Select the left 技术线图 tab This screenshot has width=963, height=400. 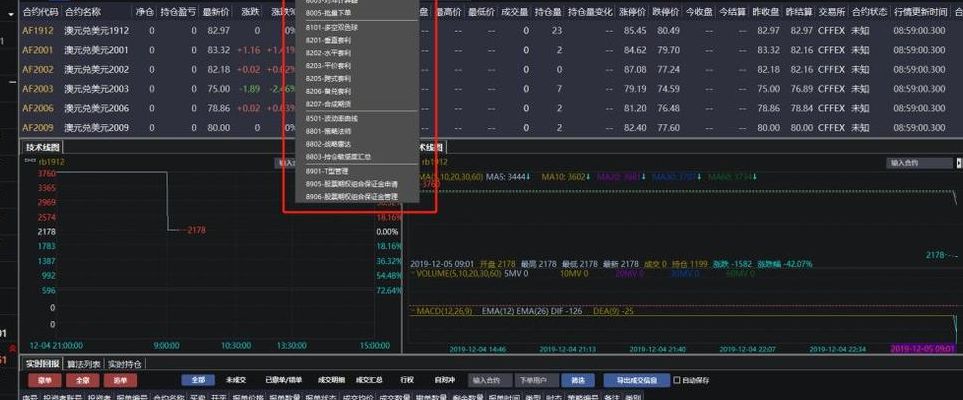click(42, 147)
